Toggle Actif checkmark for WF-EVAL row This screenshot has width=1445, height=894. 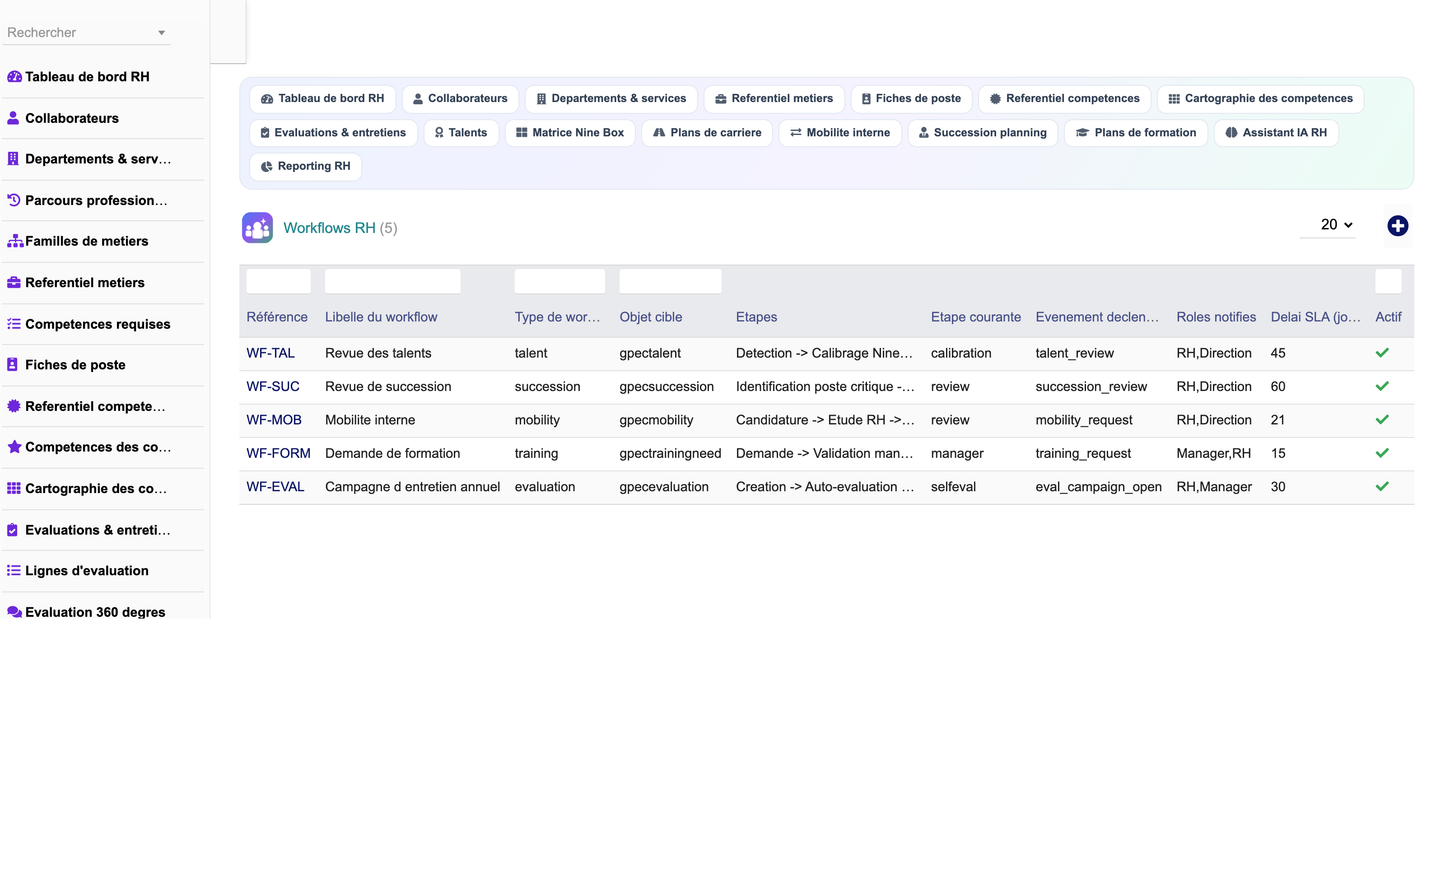tap(1382, 487)
